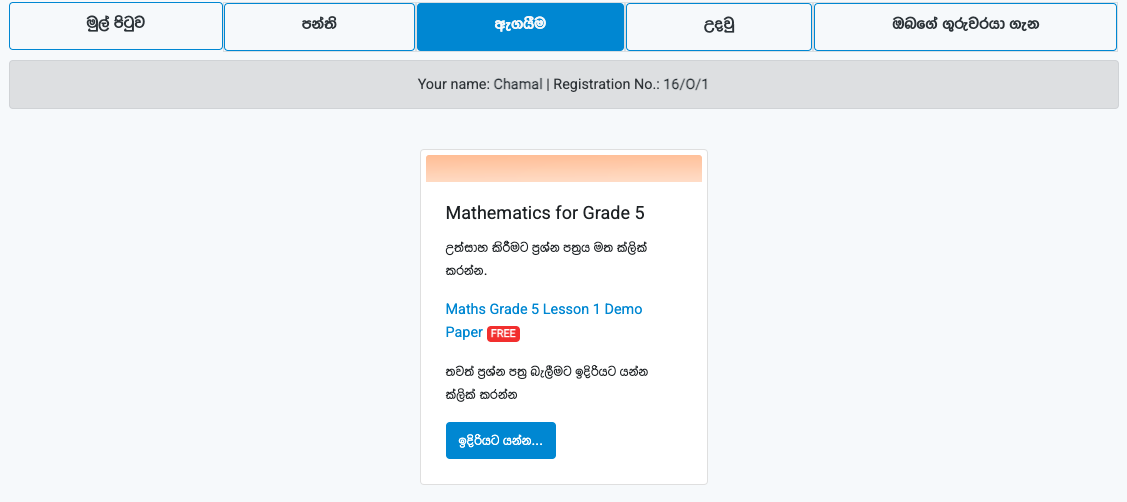Click the FREE red badge
This screenshot has height=502, width=1127.
click(503, 334)
